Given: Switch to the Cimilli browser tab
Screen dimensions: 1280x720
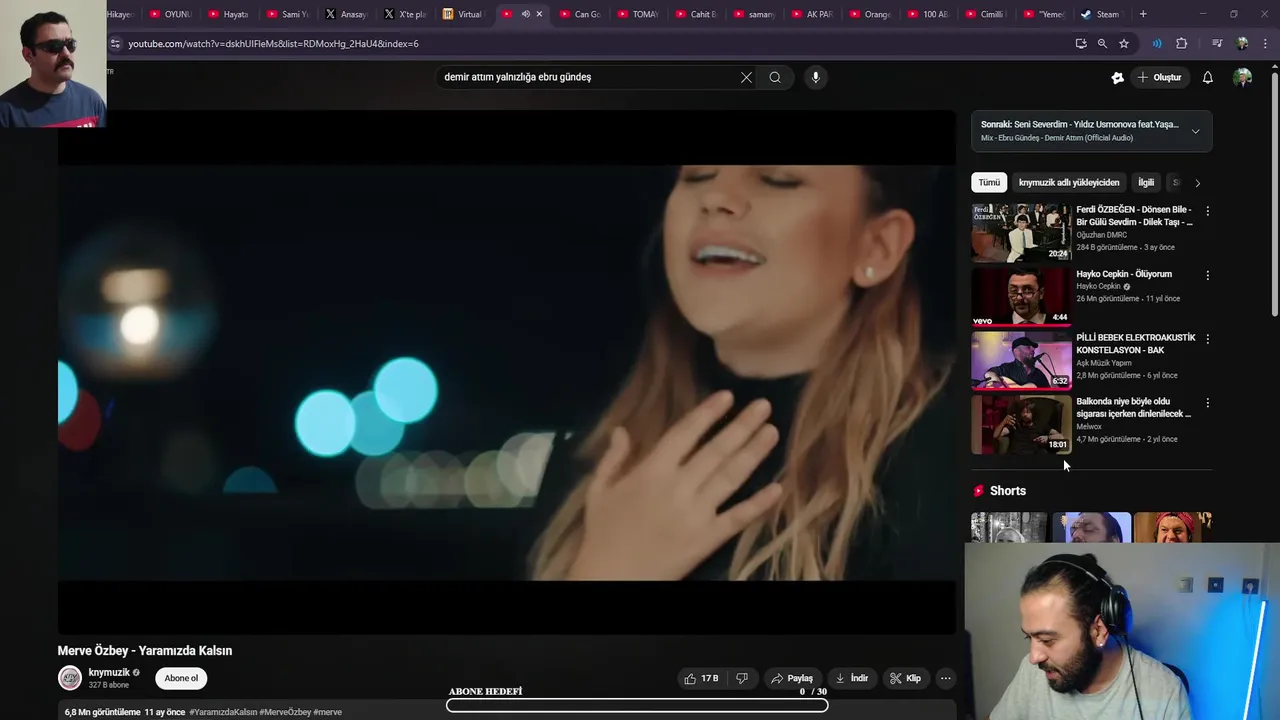Looking at the screenshot, I should (x=985, y=14).
